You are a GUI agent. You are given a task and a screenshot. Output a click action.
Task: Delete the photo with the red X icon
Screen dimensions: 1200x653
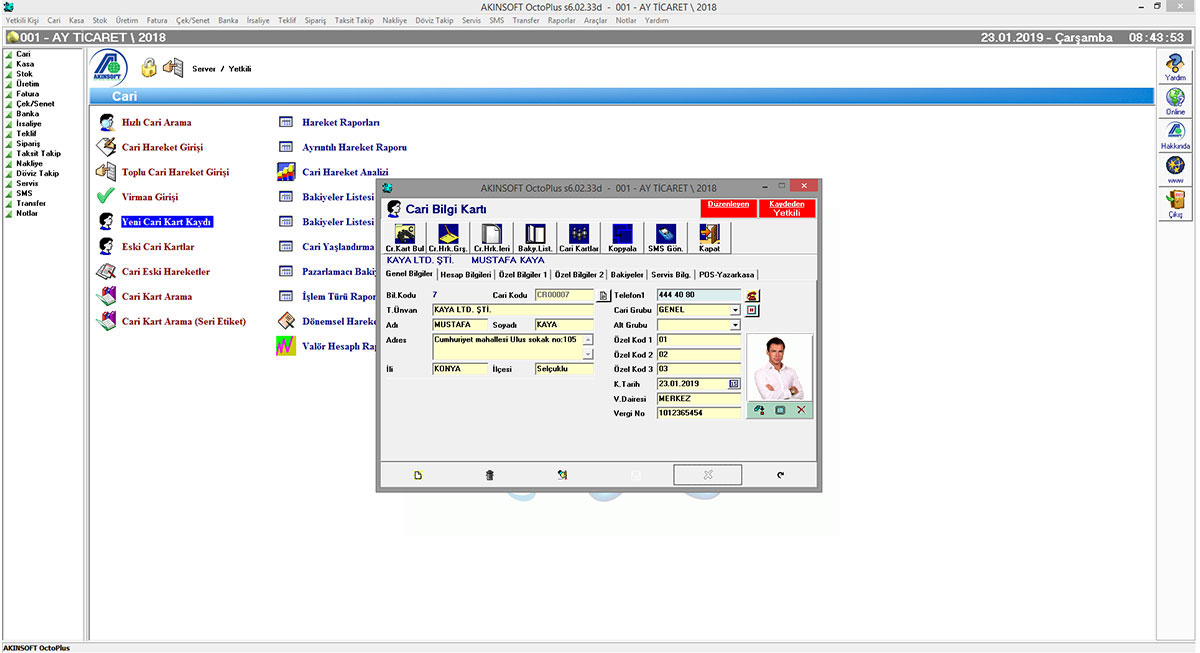click(x=801, y=410)
